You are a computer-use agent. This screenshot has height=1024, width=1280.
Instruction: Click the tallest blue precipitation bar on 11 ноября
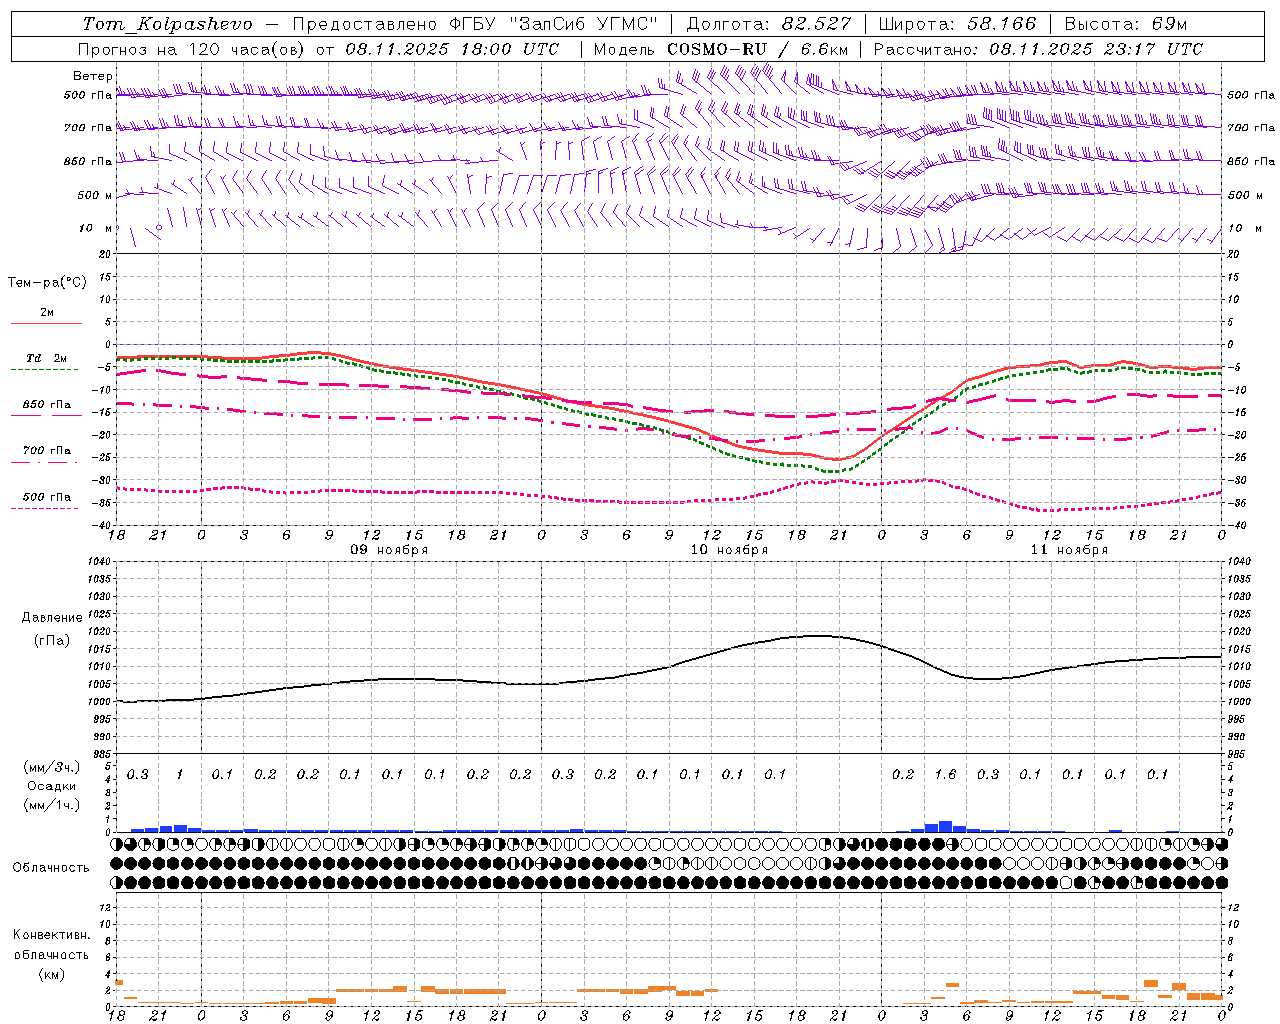945,827
